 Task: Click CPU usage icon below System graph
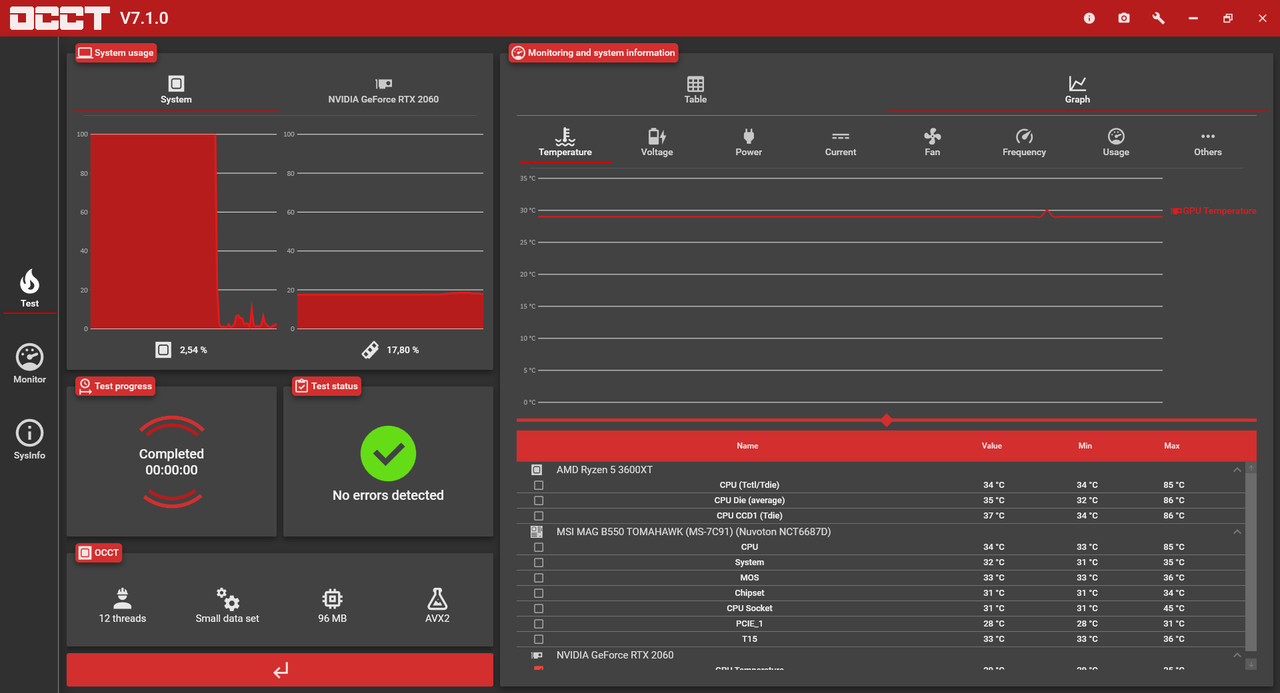pyautogui.click(x=163, y=350)
